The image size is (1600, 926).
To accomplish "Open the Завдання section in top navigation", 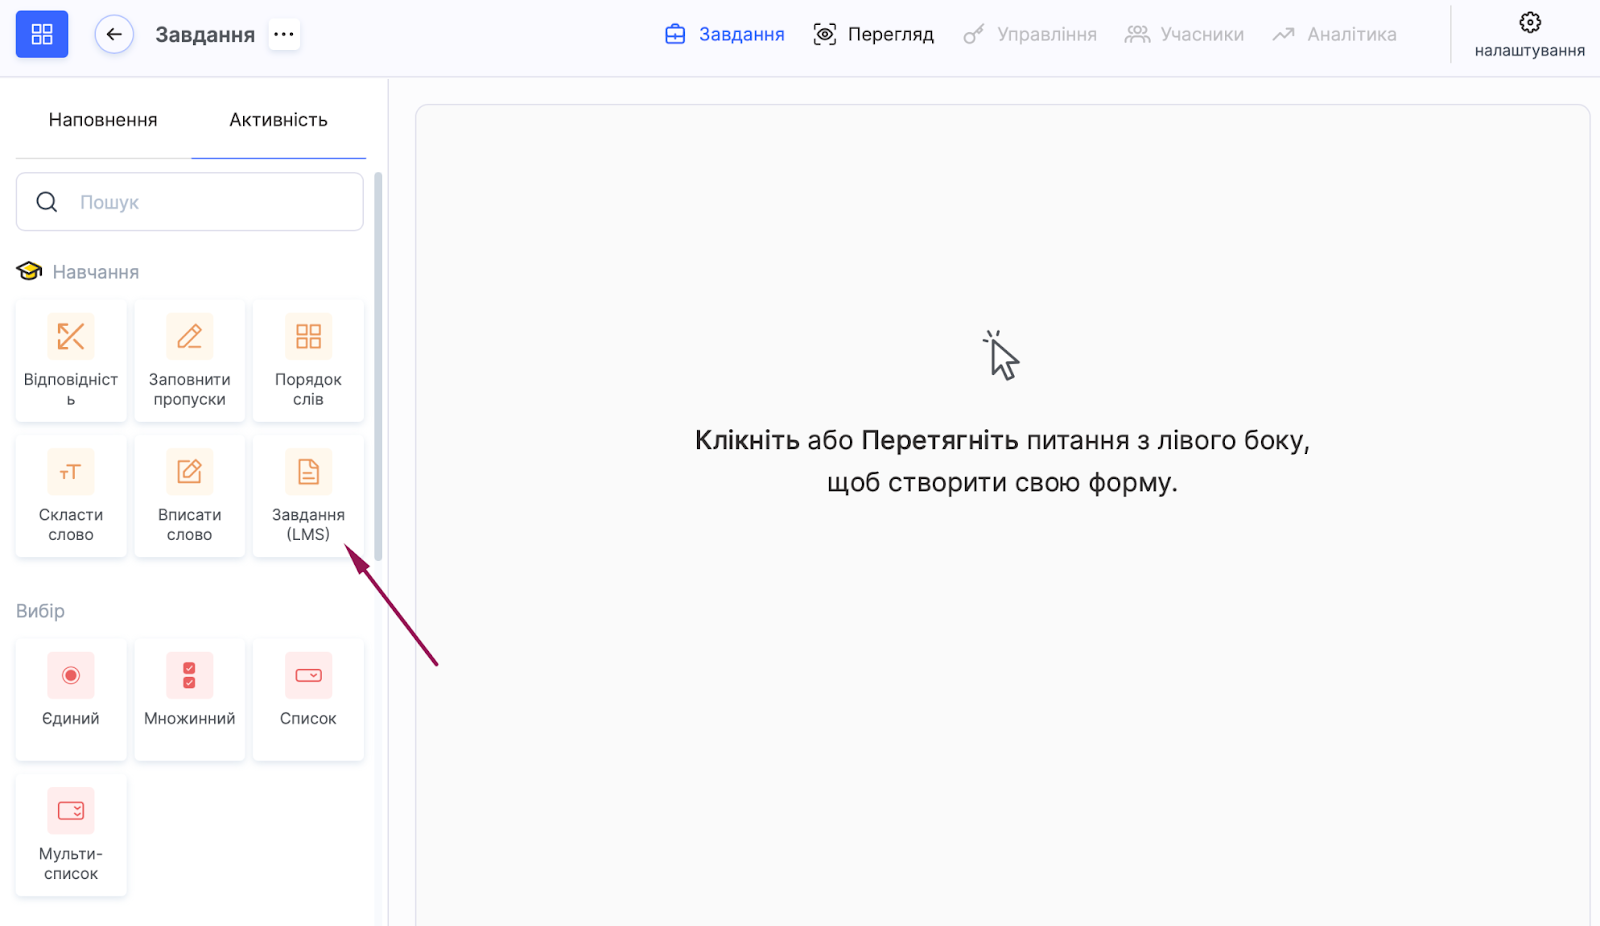I will tap(725, 34).
